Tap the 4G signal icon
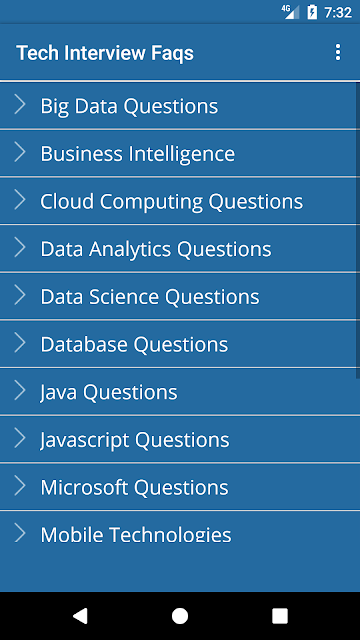This screenshot has width=360, height=640. [290, 12]
